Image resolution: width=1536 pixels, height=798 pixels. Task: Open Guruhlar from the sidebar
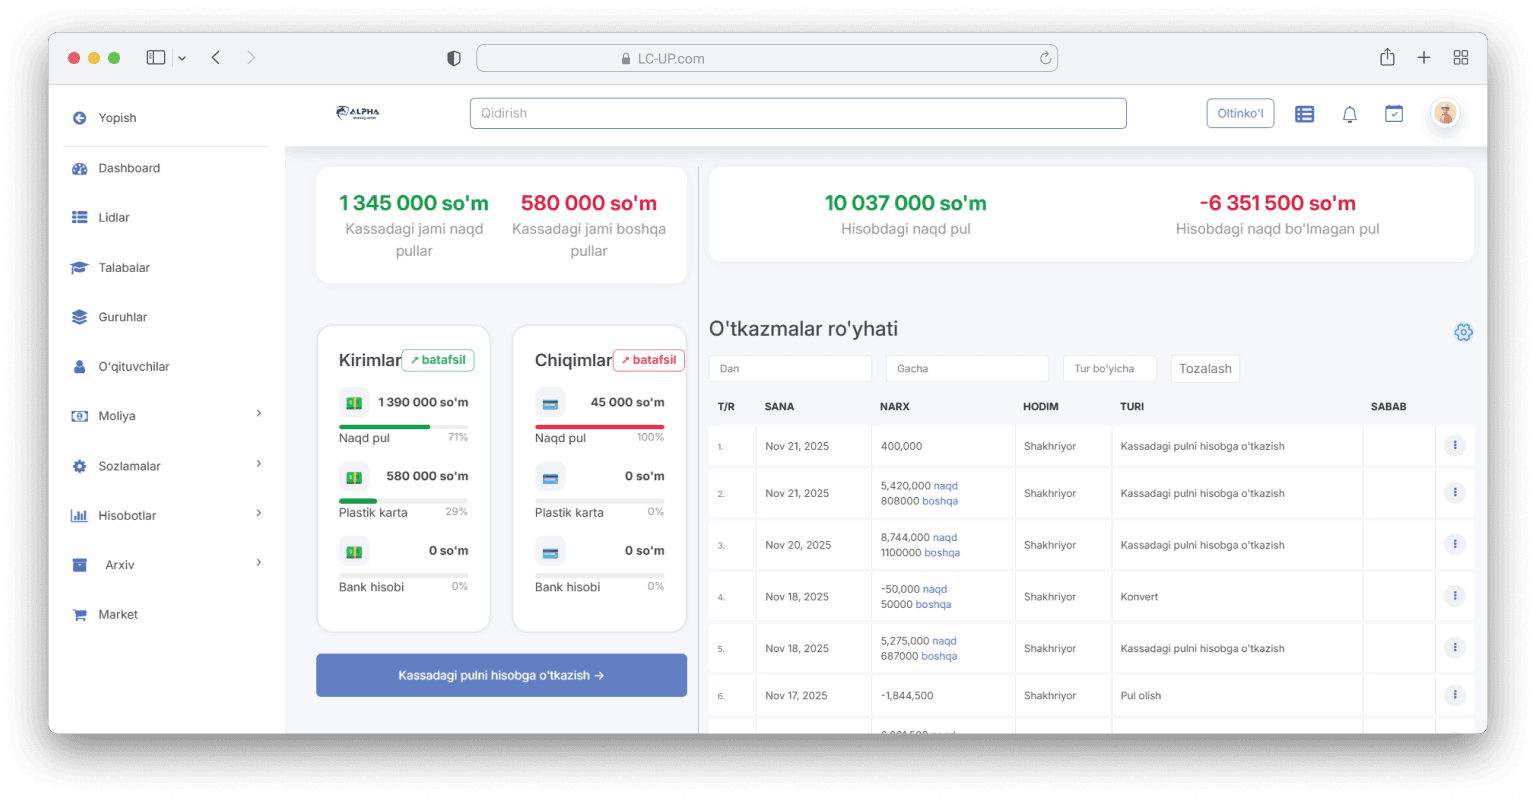point(122,317)
